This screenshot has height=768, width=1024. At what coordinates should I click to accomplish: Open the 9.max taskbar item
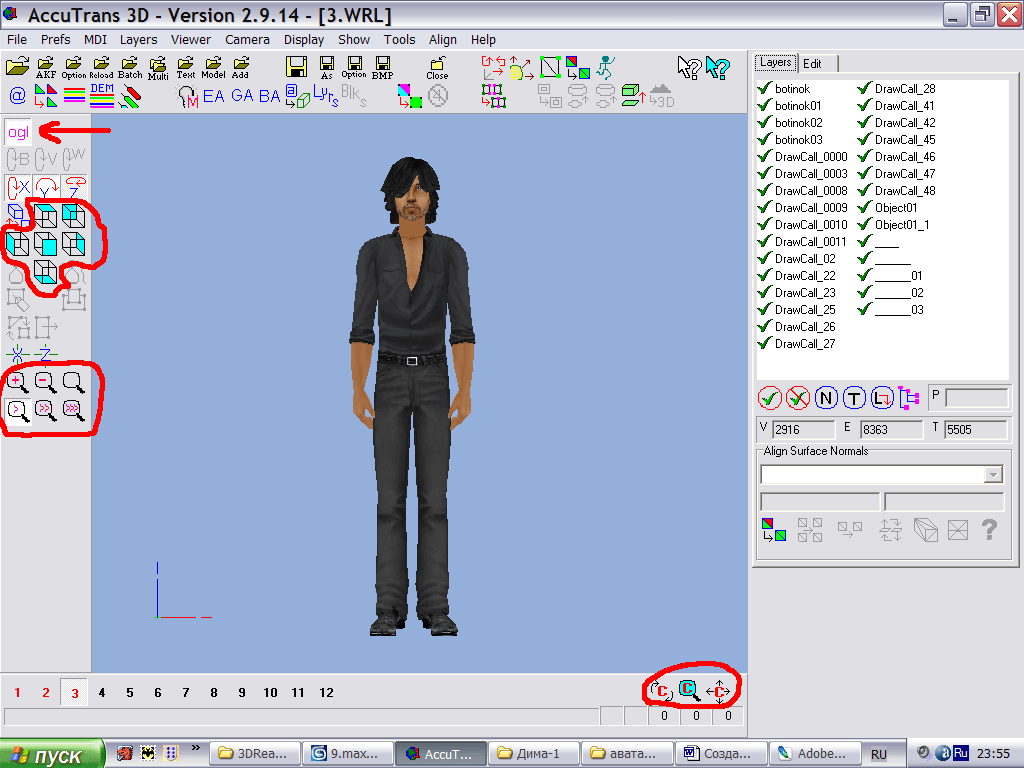[349, 754]
